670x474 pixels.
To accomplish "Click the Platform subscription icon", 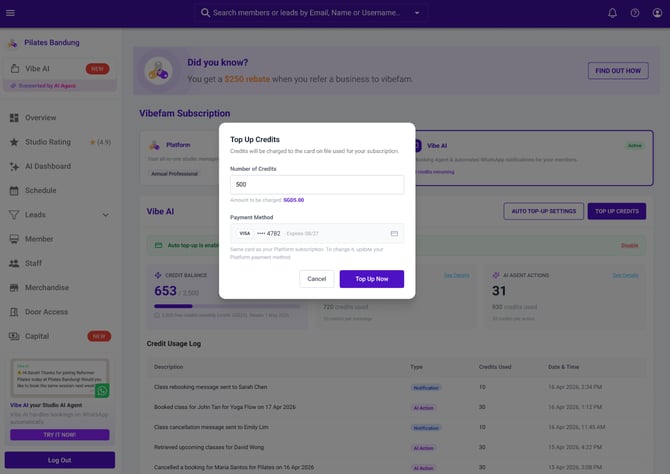I will [154, 145].
